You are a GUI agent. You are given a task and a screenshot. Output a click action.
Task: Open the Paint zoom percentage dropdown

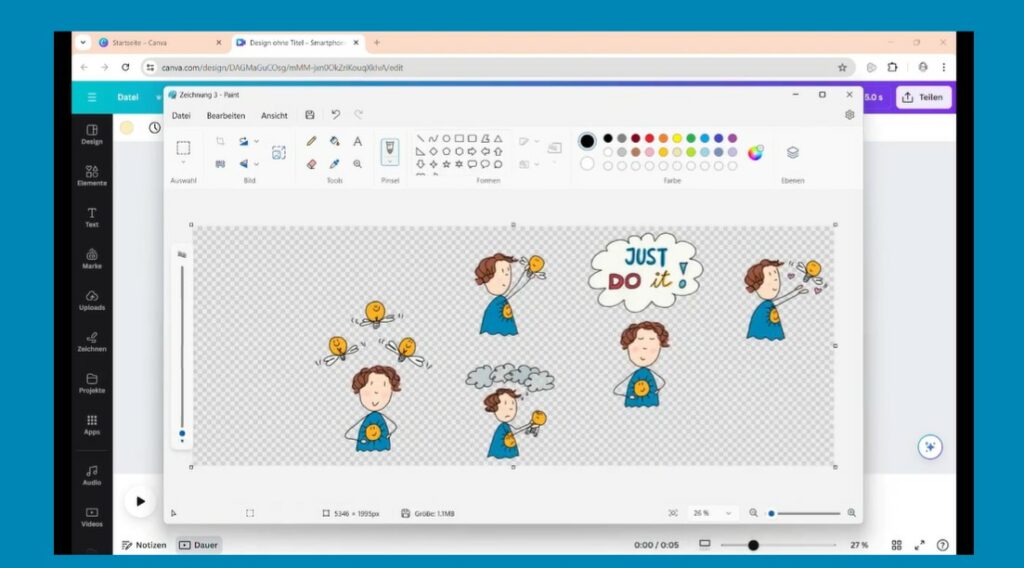tap(712, 513)
